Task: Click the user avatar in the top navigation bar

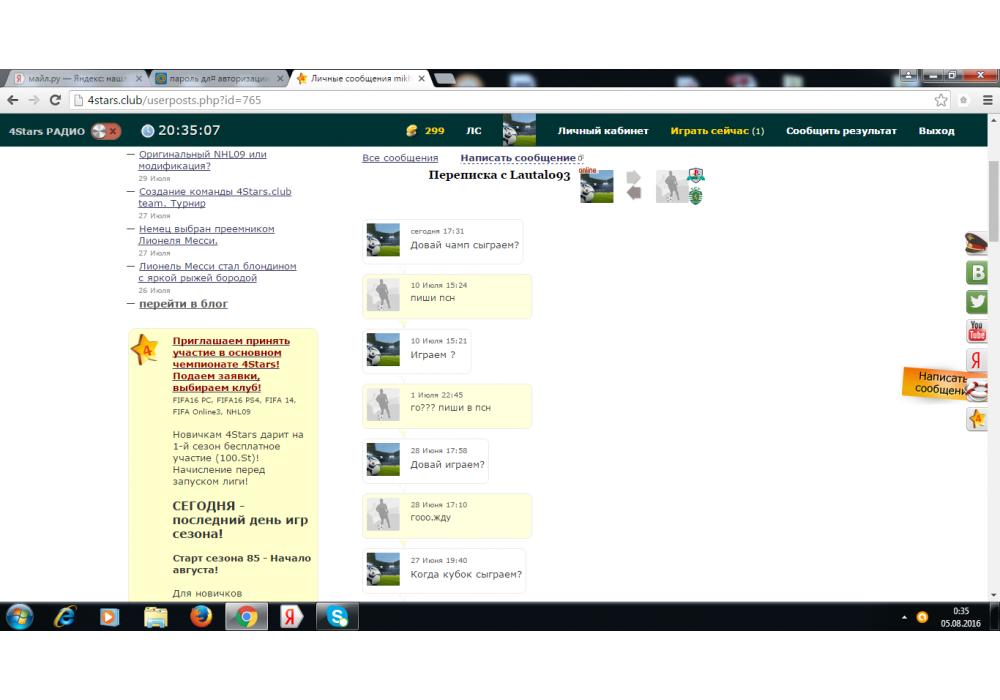Action: (x=519, y=130)
